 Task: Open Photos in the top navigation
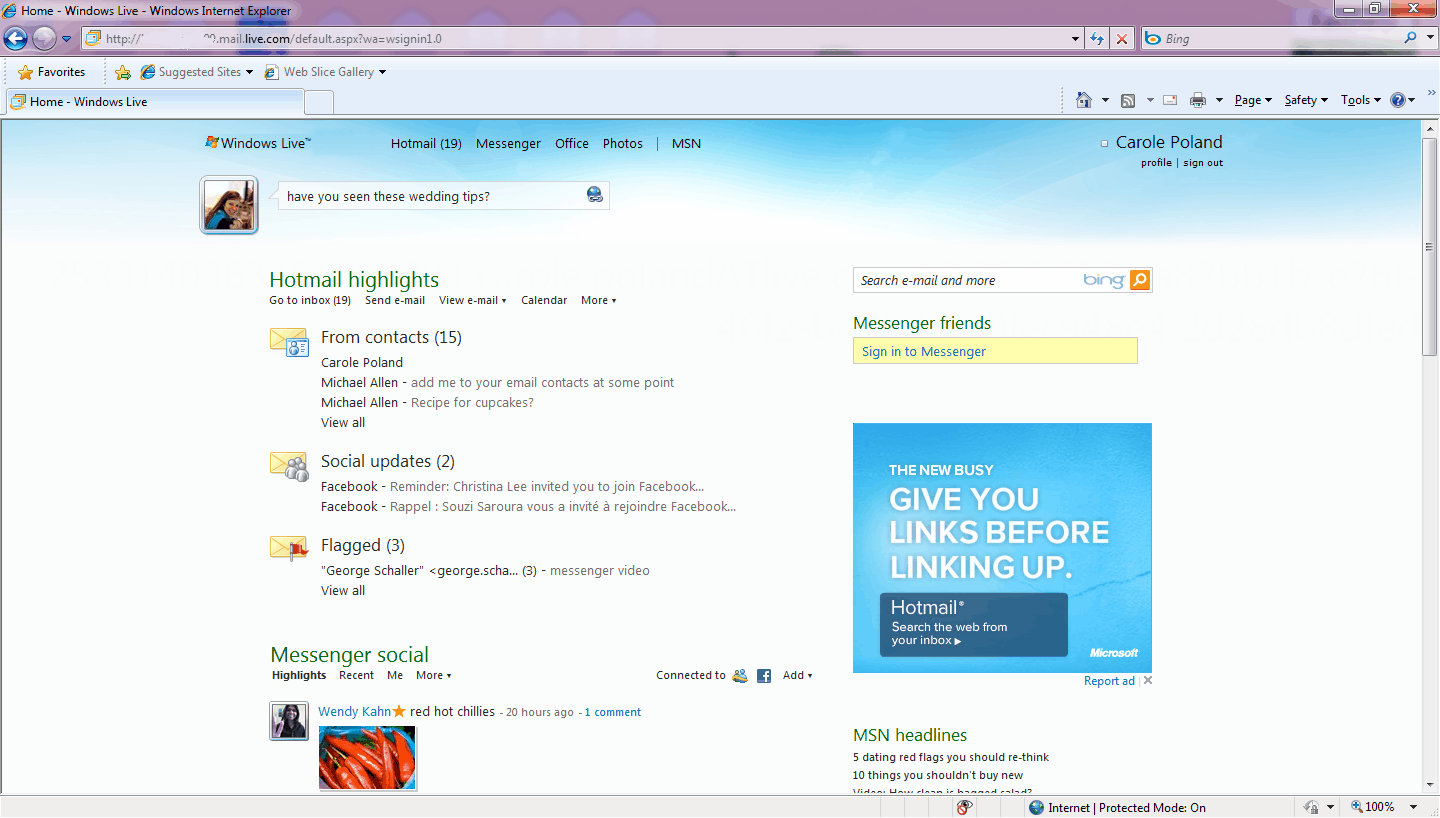point(623,144)
